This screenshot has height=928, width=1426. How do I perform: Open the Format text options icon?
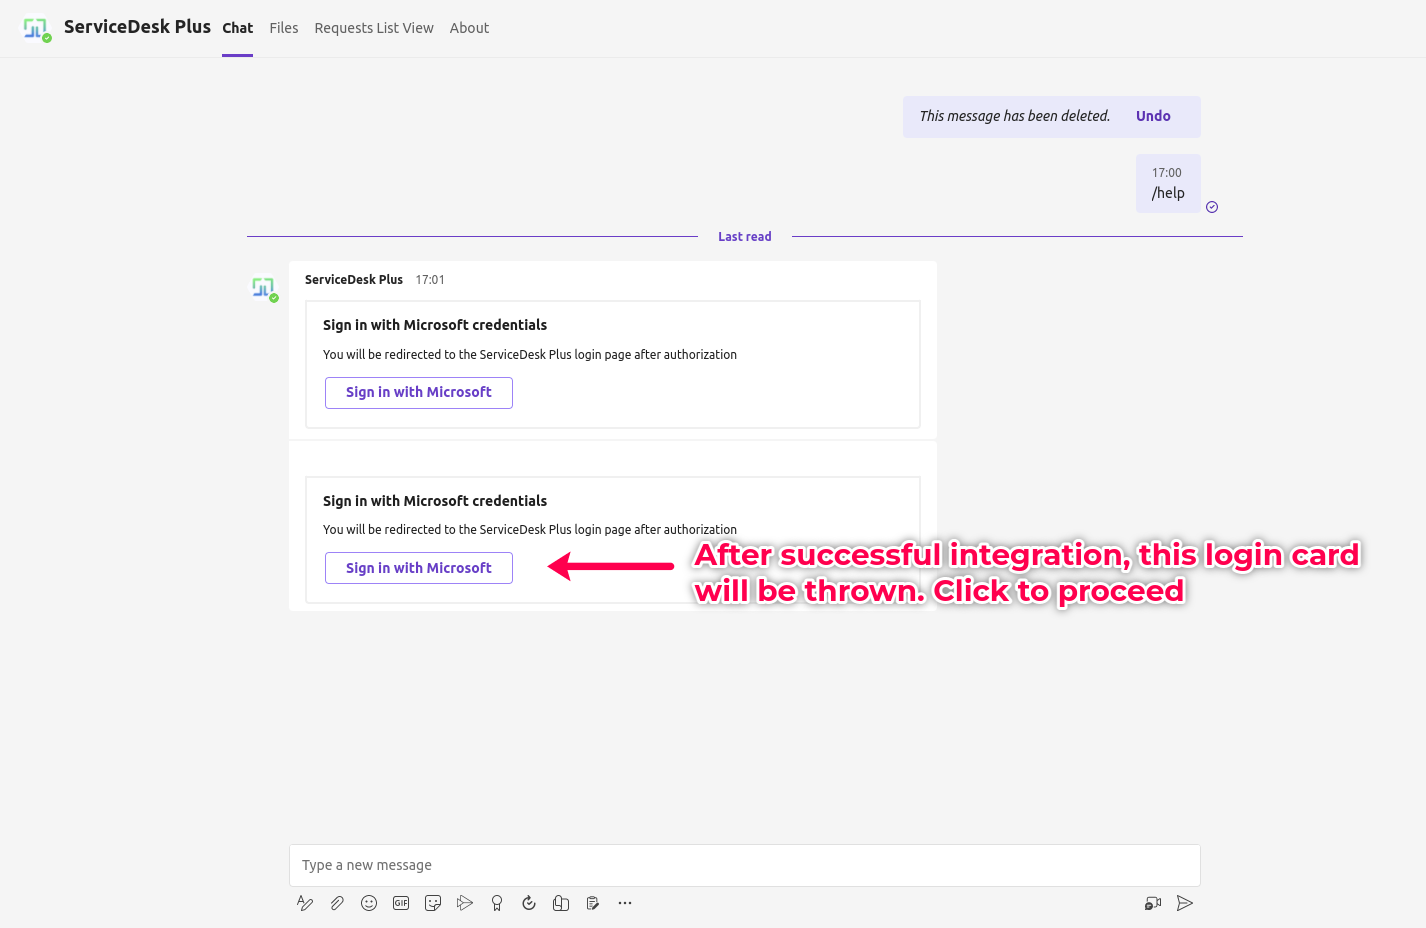pos(305,903)
